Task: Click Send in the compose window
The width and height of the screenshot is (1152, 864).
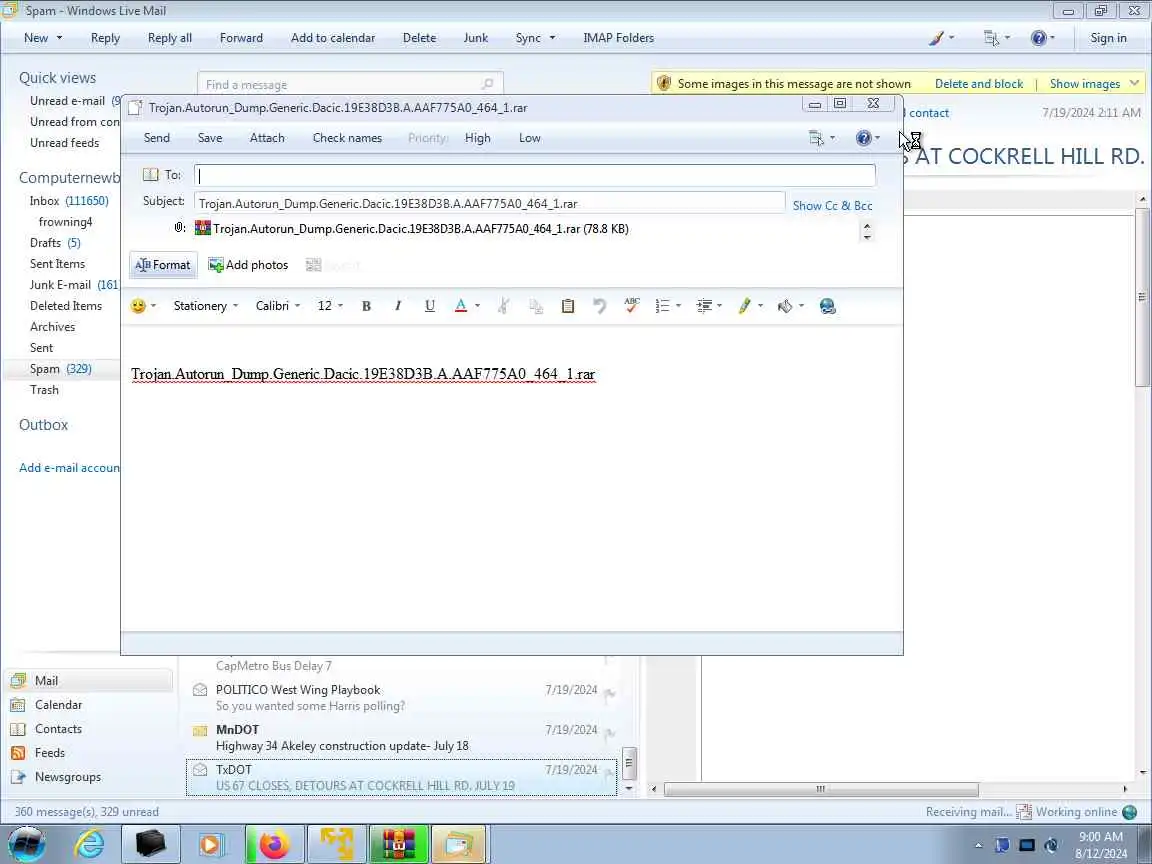Action: click(x=156, y=137)
